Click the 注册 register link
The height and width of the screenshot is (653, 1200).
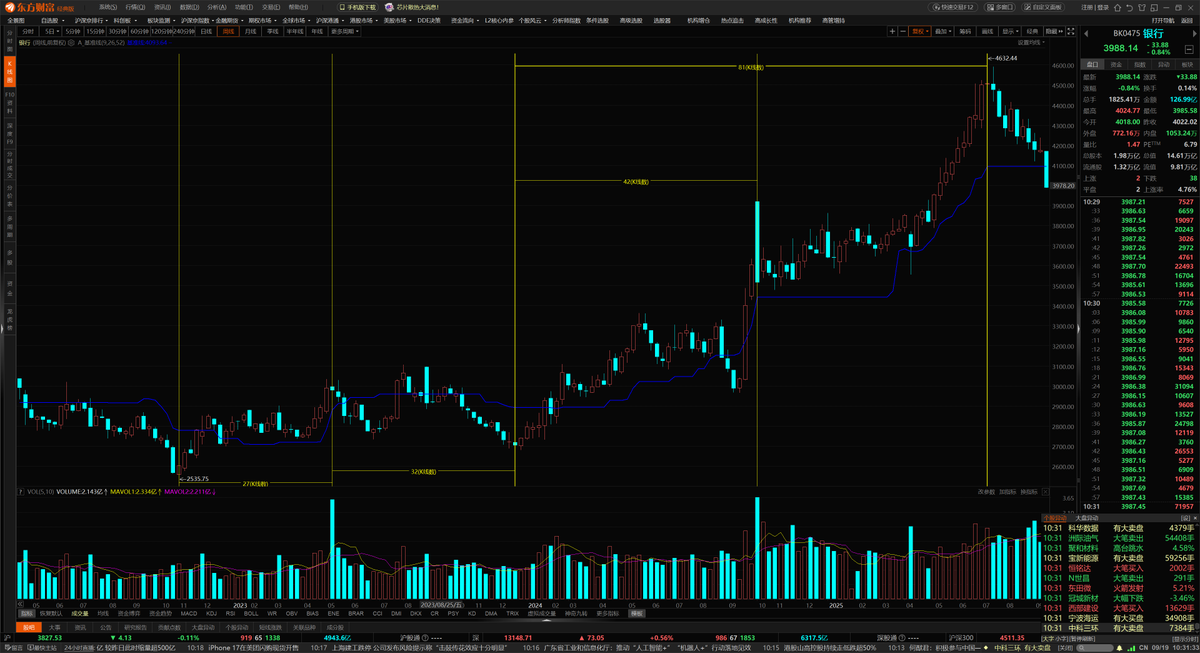pyautogui.click(x=1087, y=7)
